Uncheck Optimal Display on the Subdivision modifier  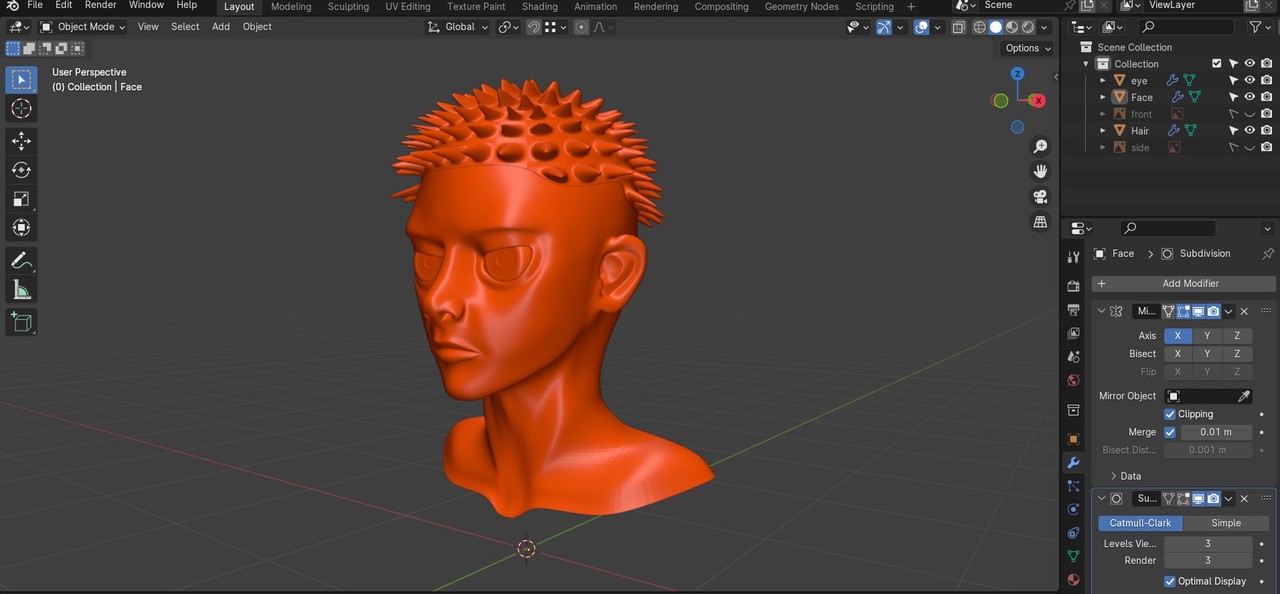[x=1170, y=580]
